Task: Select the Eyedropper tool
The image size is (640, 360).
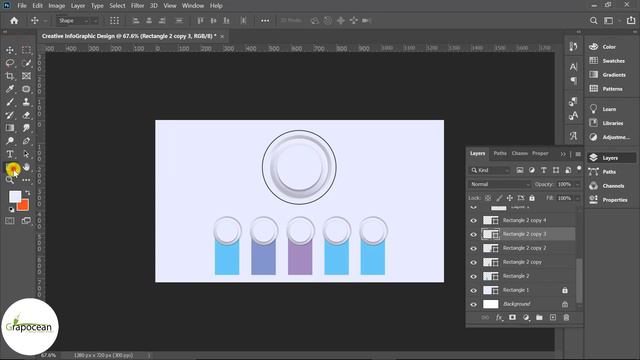Action: 10,89
